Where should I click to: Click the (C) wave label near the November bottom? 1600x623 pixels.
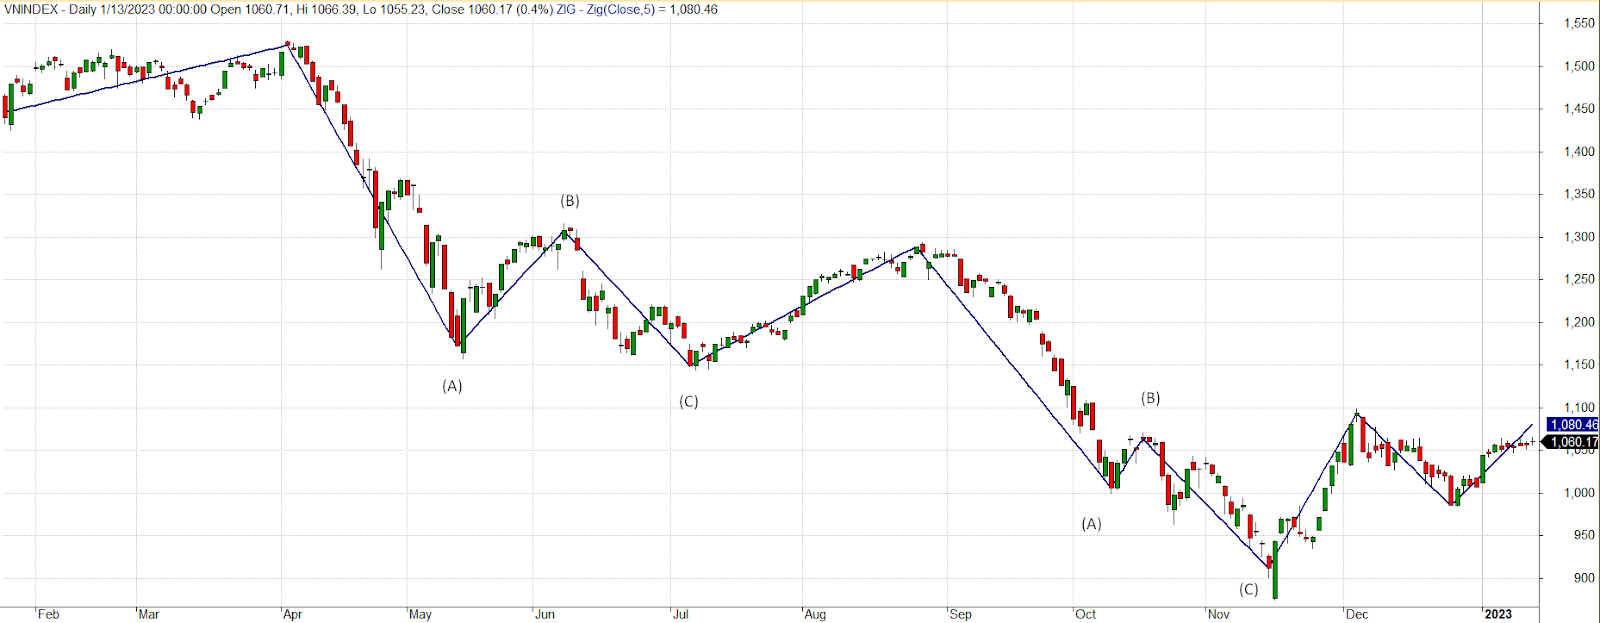coord(1249,590)
